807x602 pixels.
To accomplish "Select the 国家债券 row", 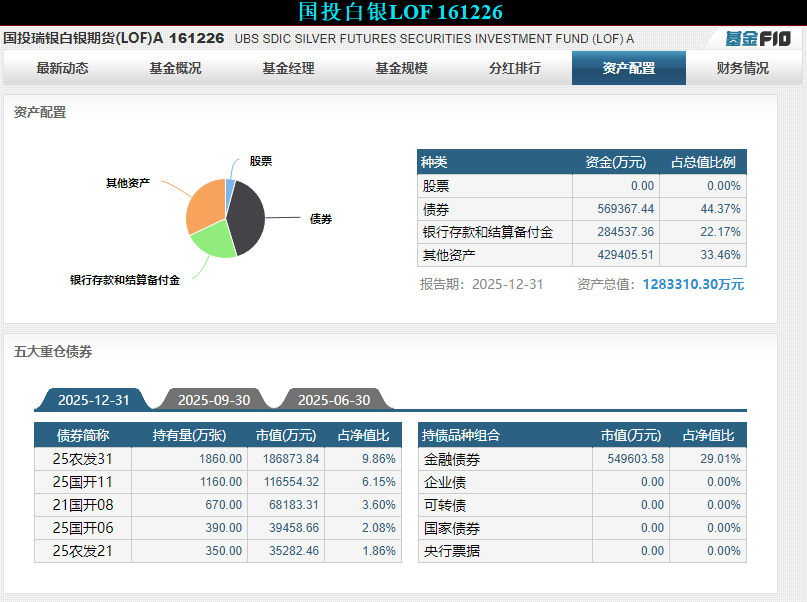I will 582,528.
